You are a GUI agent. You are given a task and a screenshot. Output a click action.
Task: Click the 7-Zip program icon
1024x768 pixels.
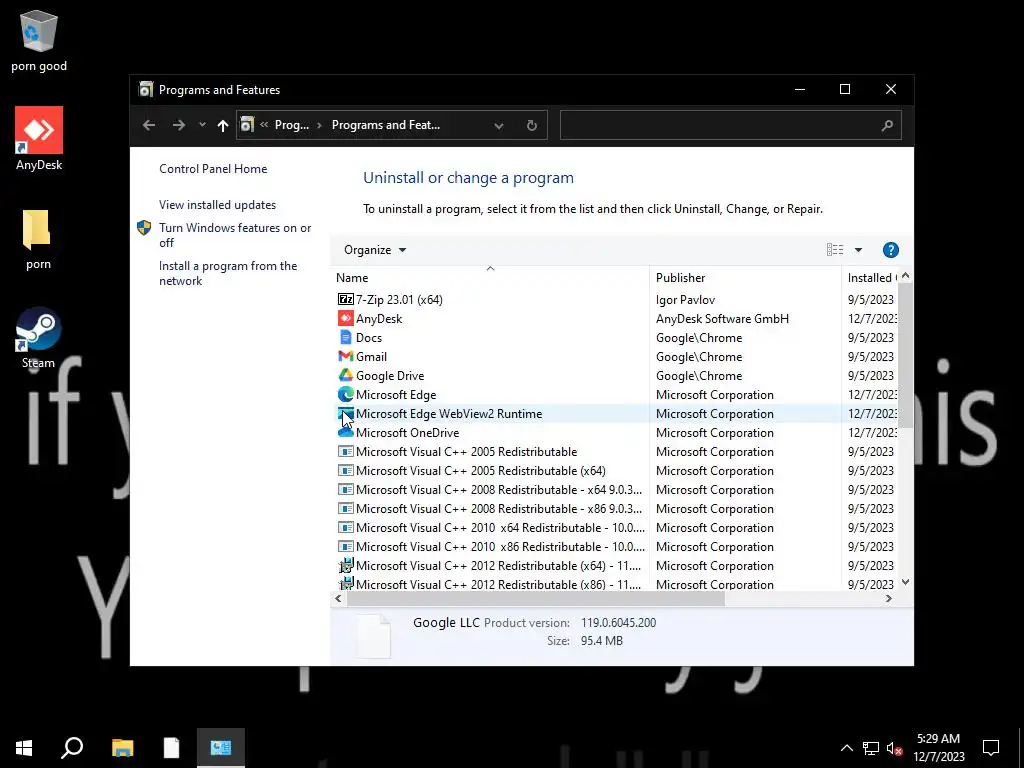click(345, 299)
